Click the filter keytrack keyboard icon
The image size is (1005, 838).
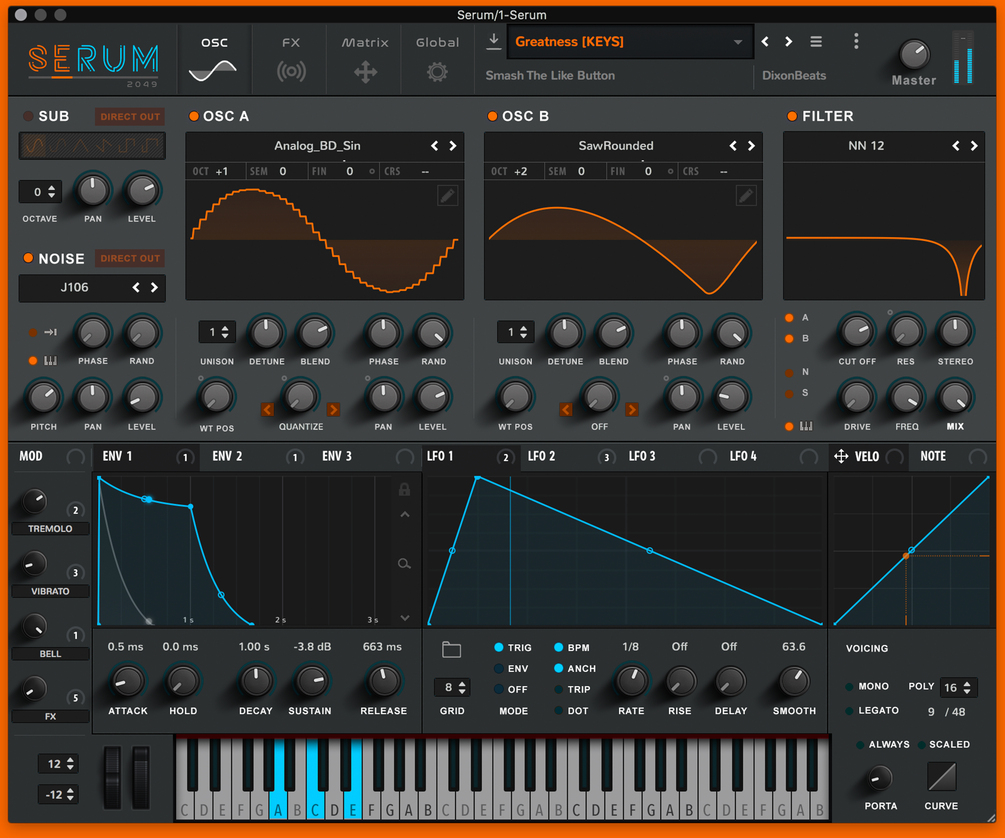tap(806, 426)
